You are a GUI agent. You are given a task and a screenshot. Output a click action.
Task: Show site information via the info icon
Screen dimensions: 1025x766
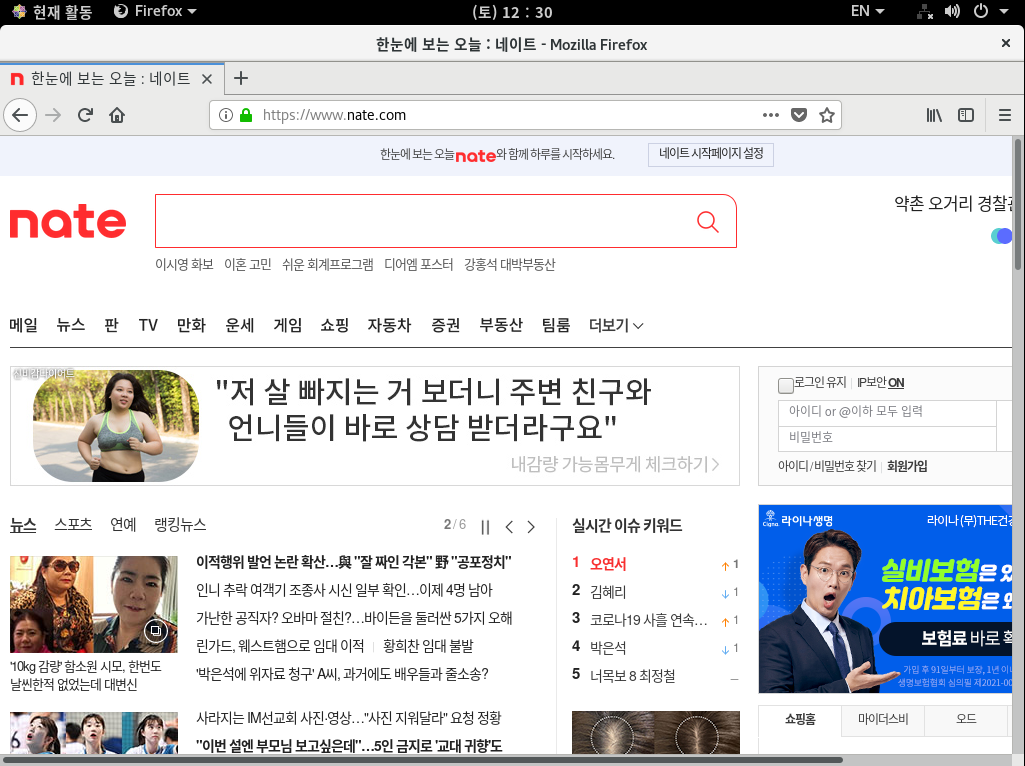click(226, 115)
